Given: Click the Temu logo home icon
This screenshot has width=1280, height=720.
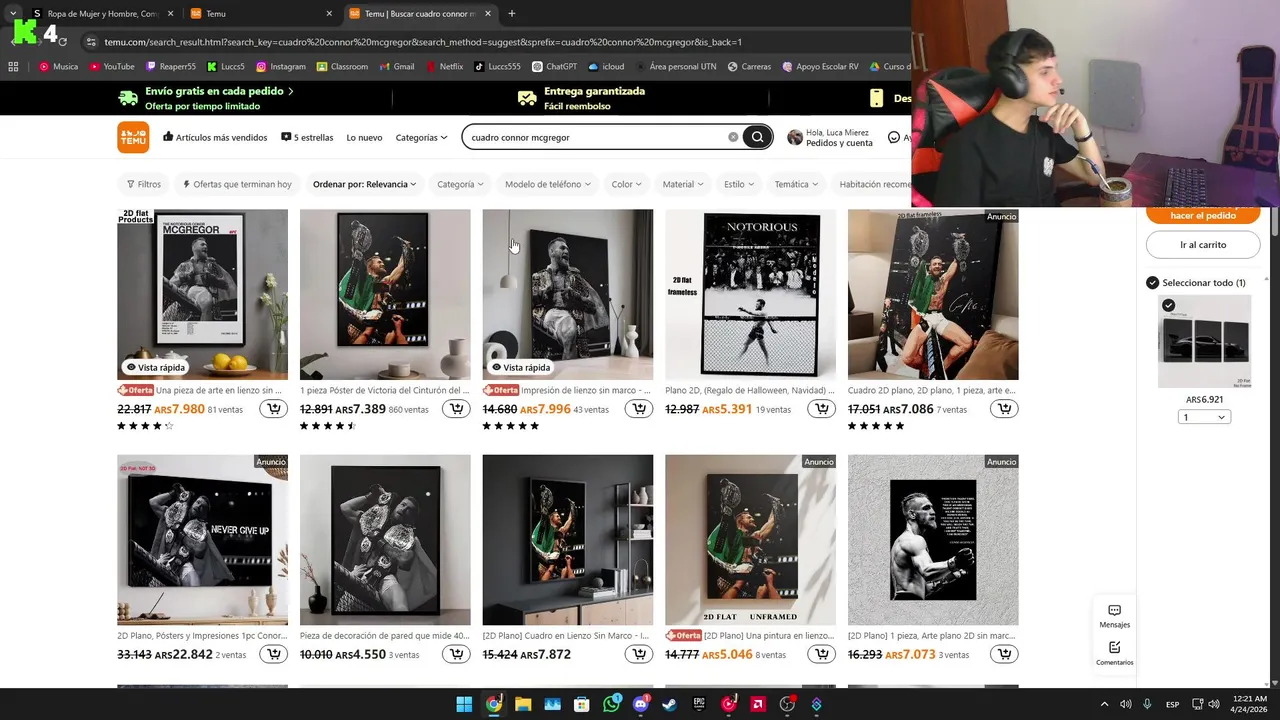Looking at the screenshot, I should tap(133, 137).
